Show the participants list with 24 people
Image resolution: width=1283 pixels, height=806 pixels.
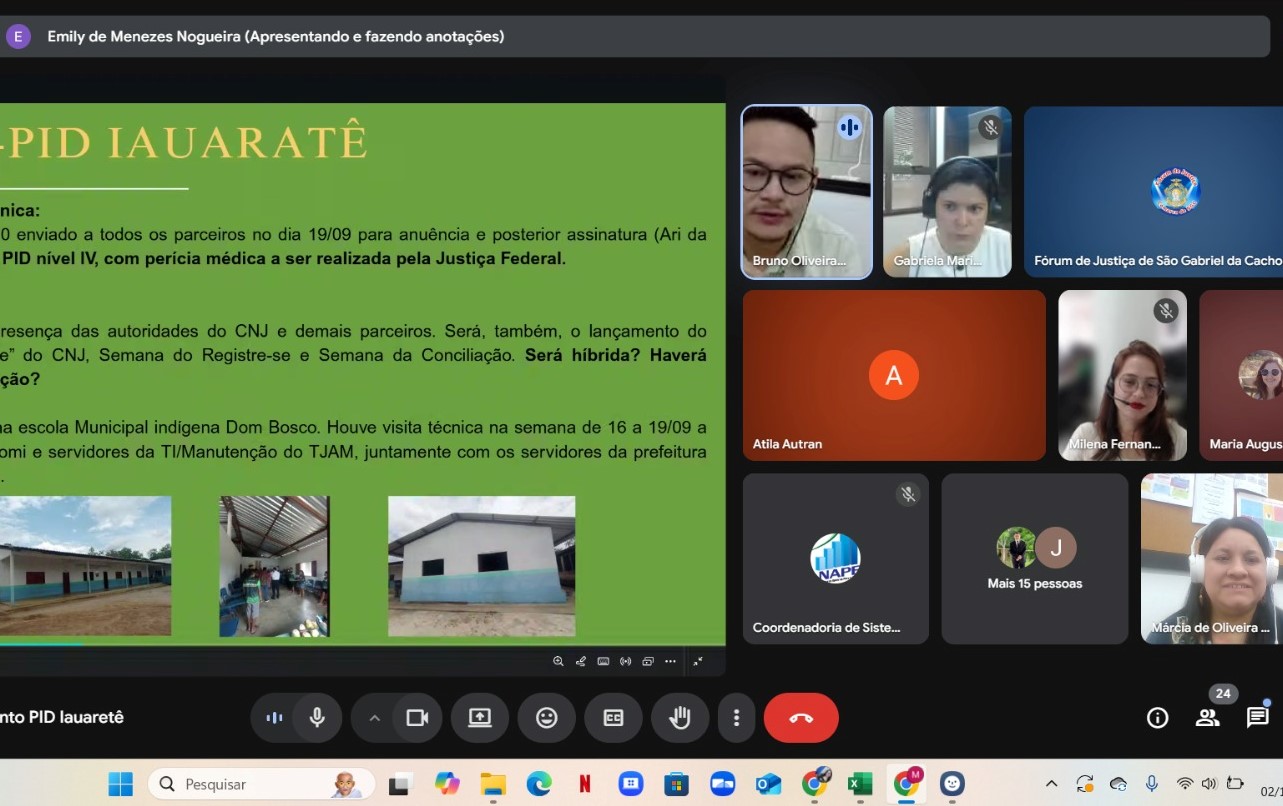1208,717
